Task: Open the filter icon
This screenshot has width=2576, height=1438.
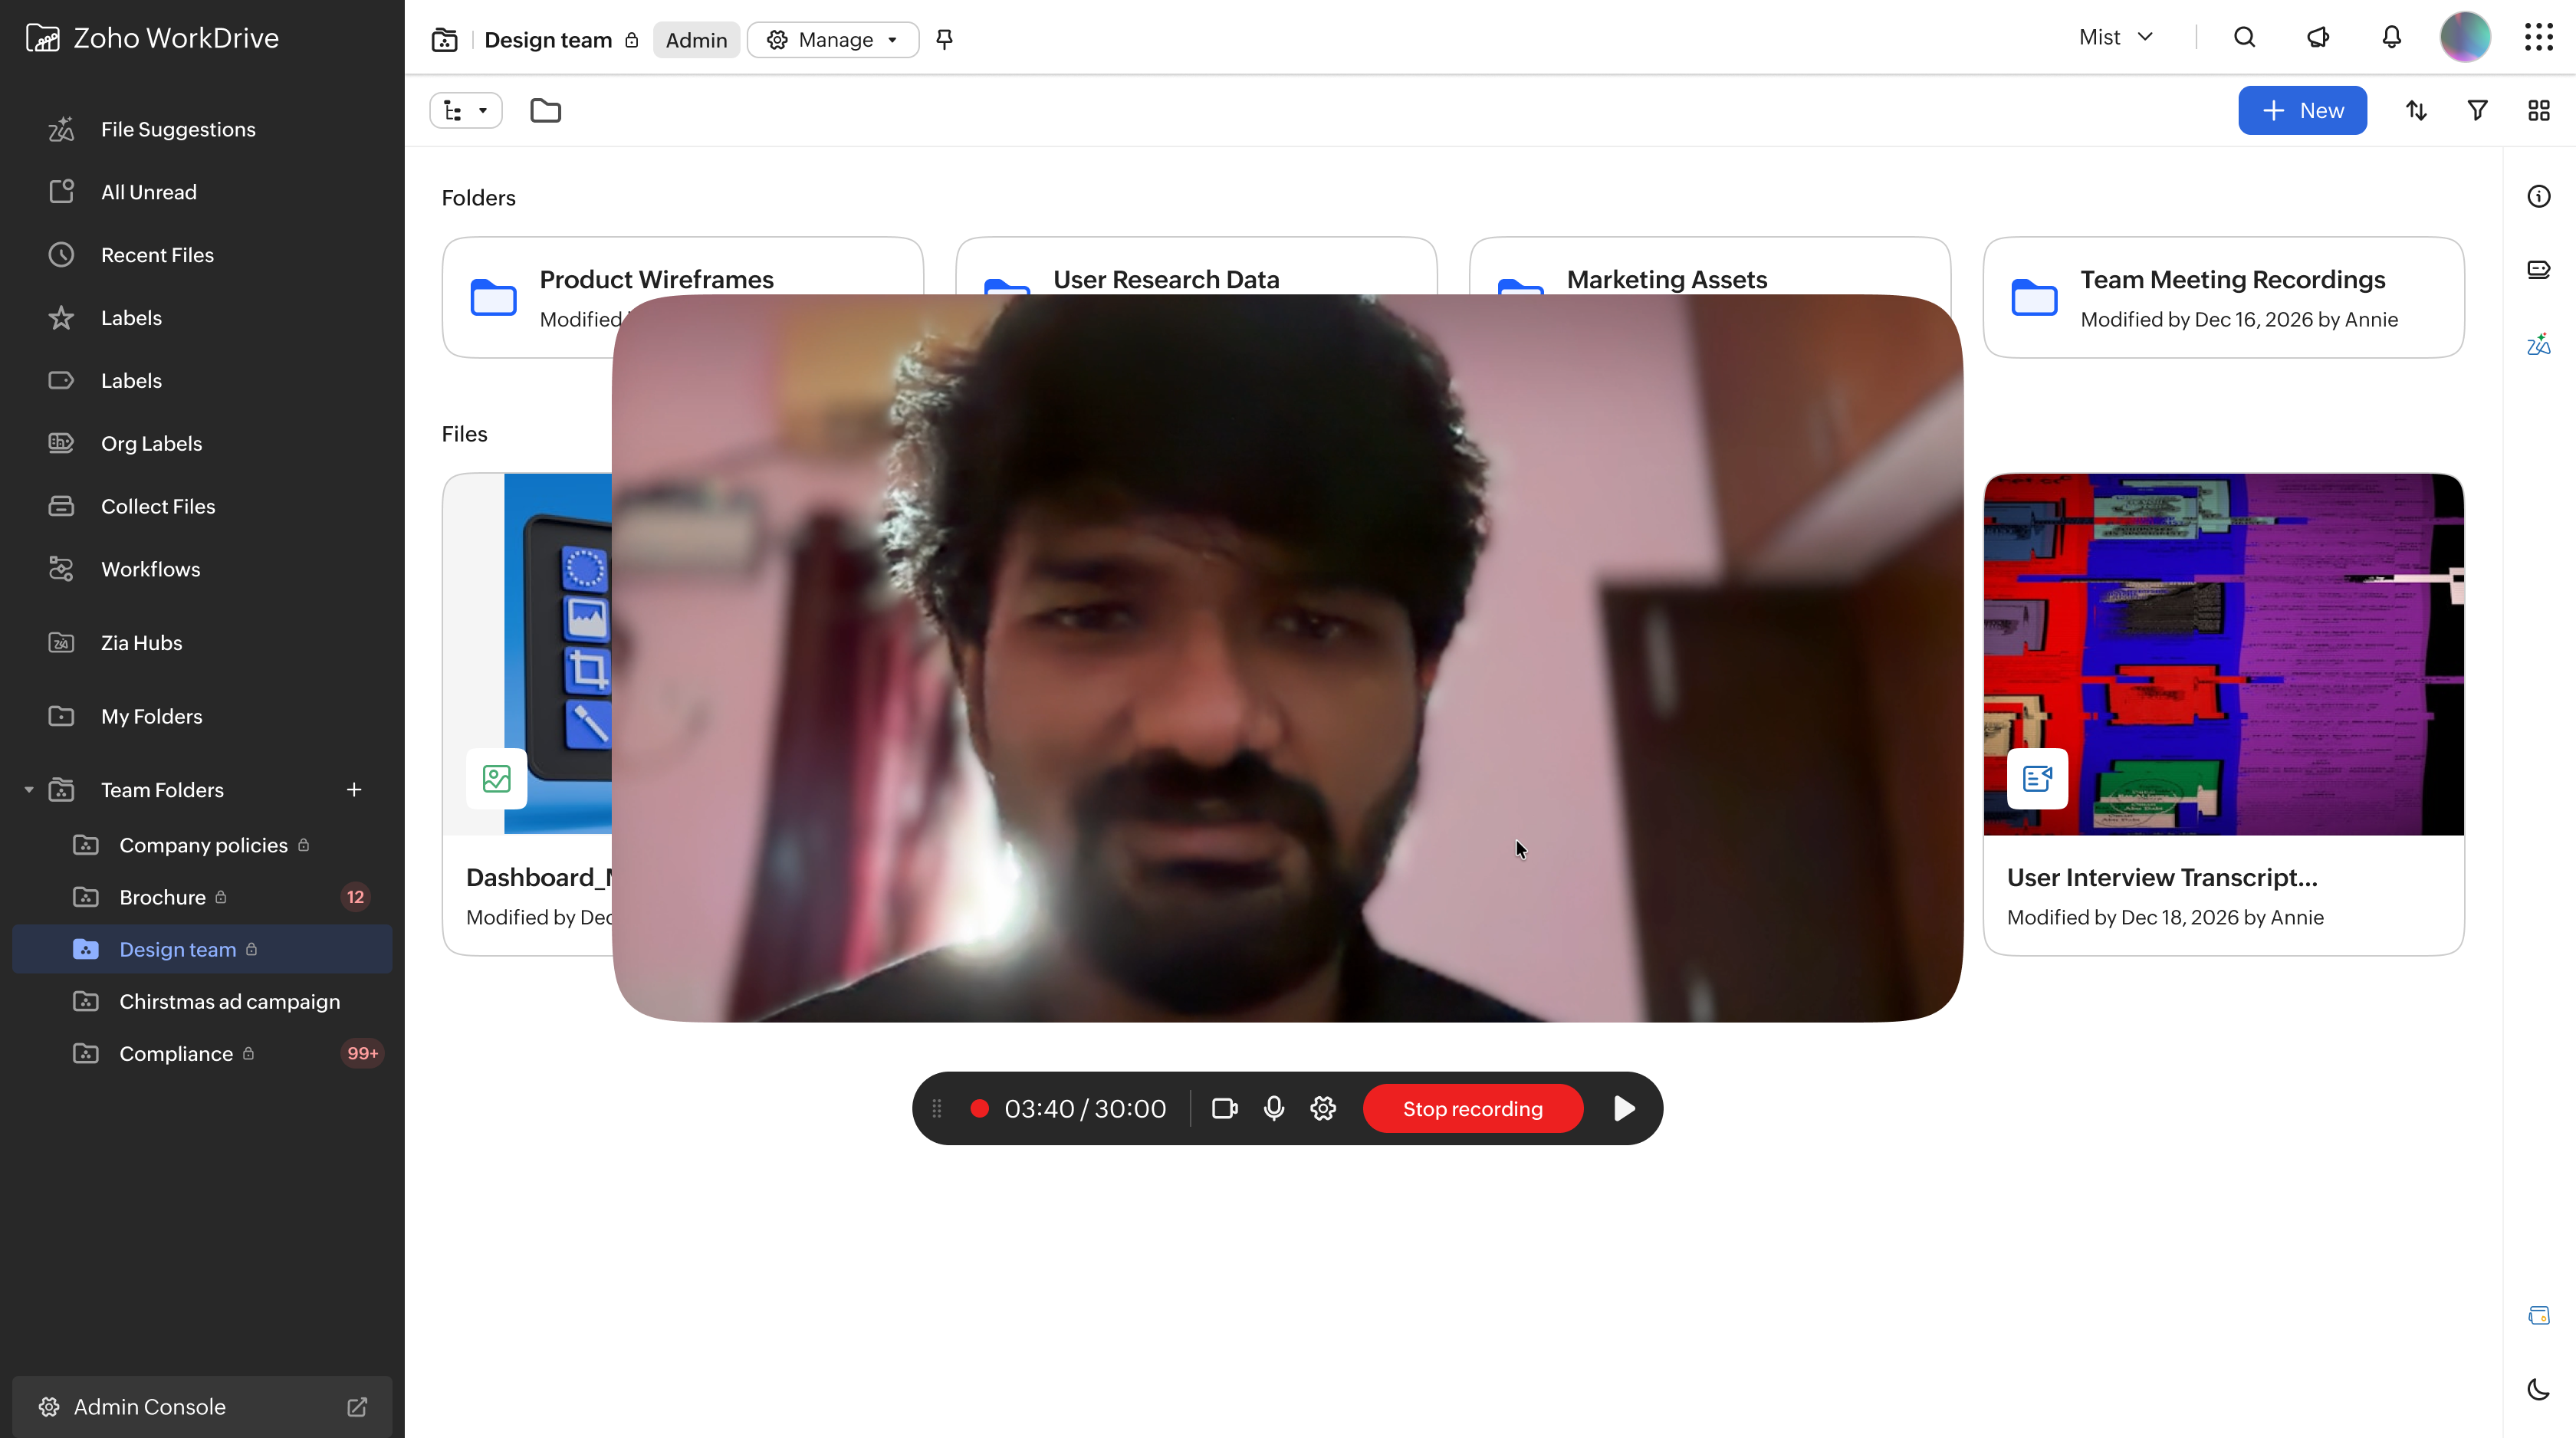Action: click(x=2478, y=110)
